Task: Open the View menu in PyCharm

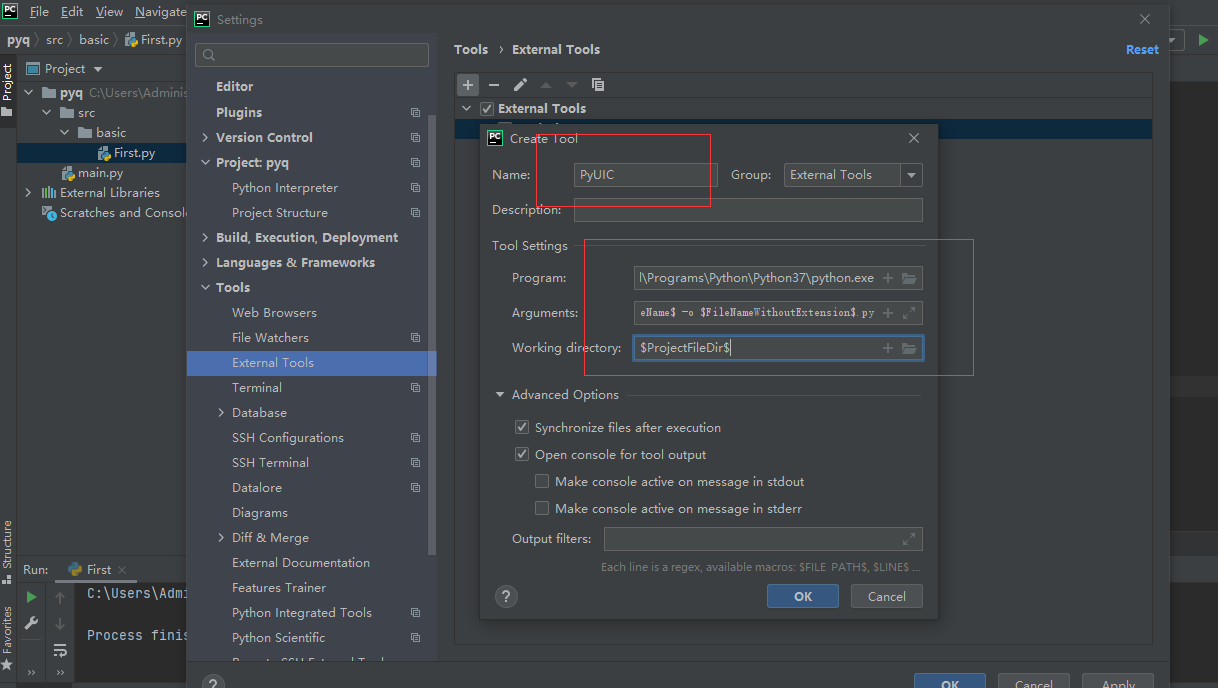Action: [109, 12]
